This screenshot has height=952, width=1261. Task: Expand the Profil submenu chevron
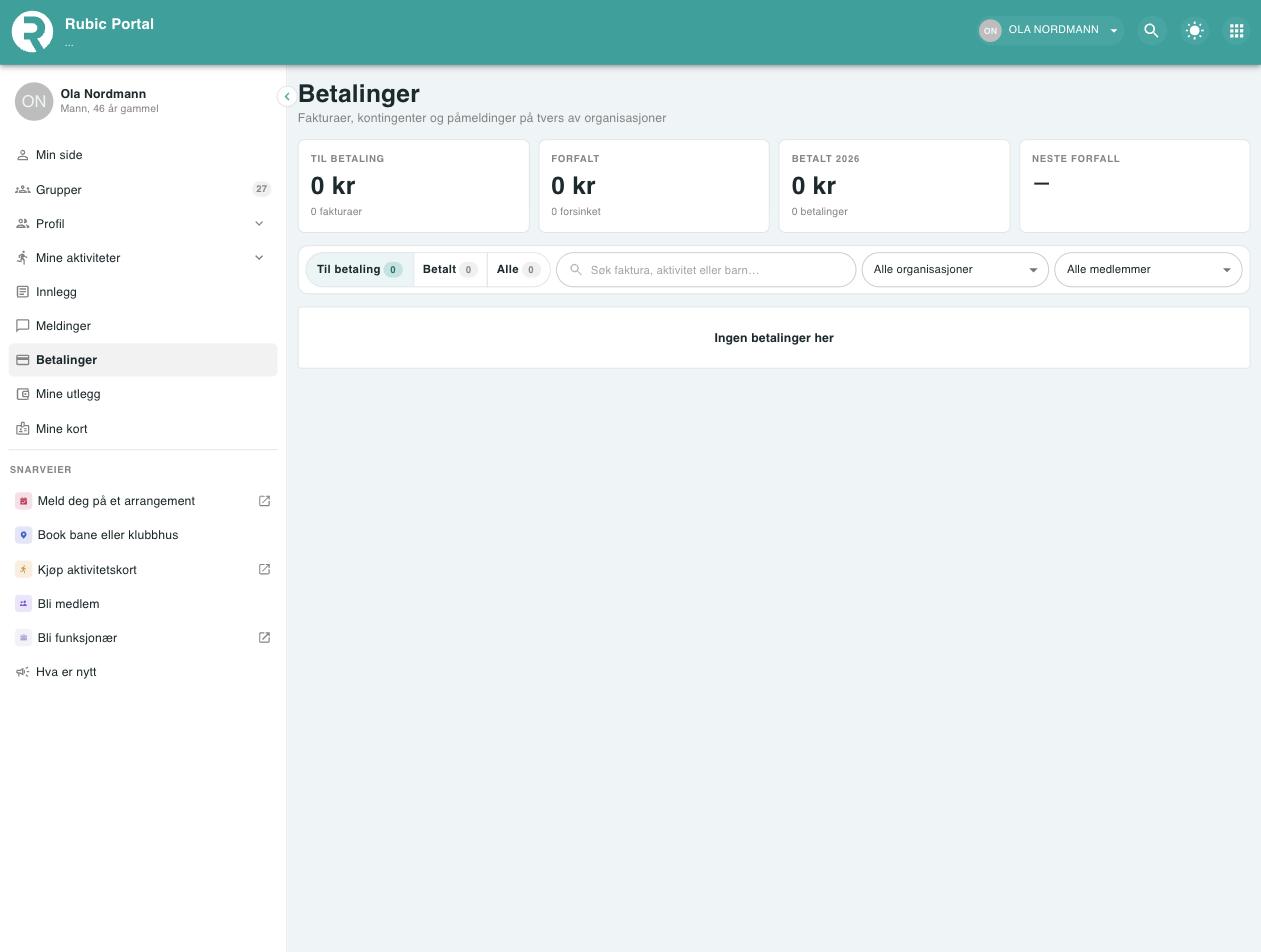coord(259,223)
